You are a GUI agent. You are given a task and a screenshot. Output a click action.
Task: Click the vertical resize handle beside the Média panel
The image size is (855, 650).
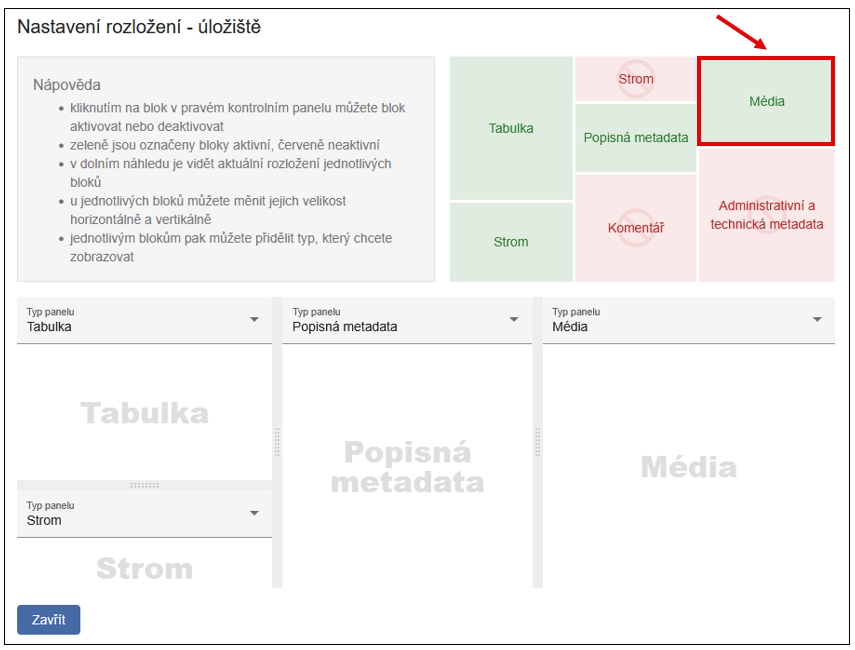pos(537,441)
